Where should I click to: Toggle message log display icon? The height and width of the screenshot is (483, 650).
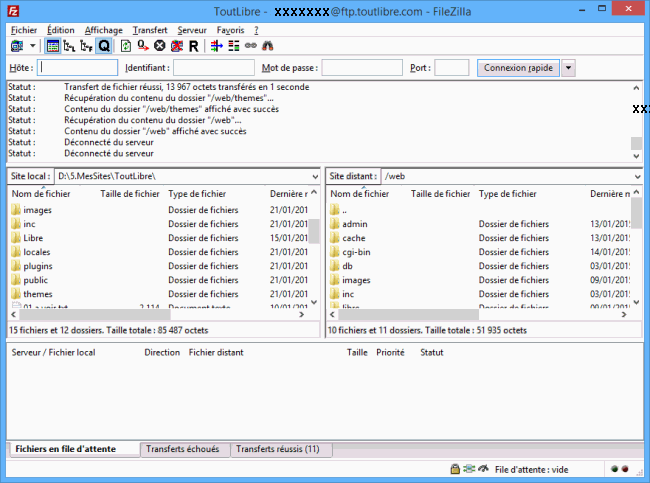point(53,46)
